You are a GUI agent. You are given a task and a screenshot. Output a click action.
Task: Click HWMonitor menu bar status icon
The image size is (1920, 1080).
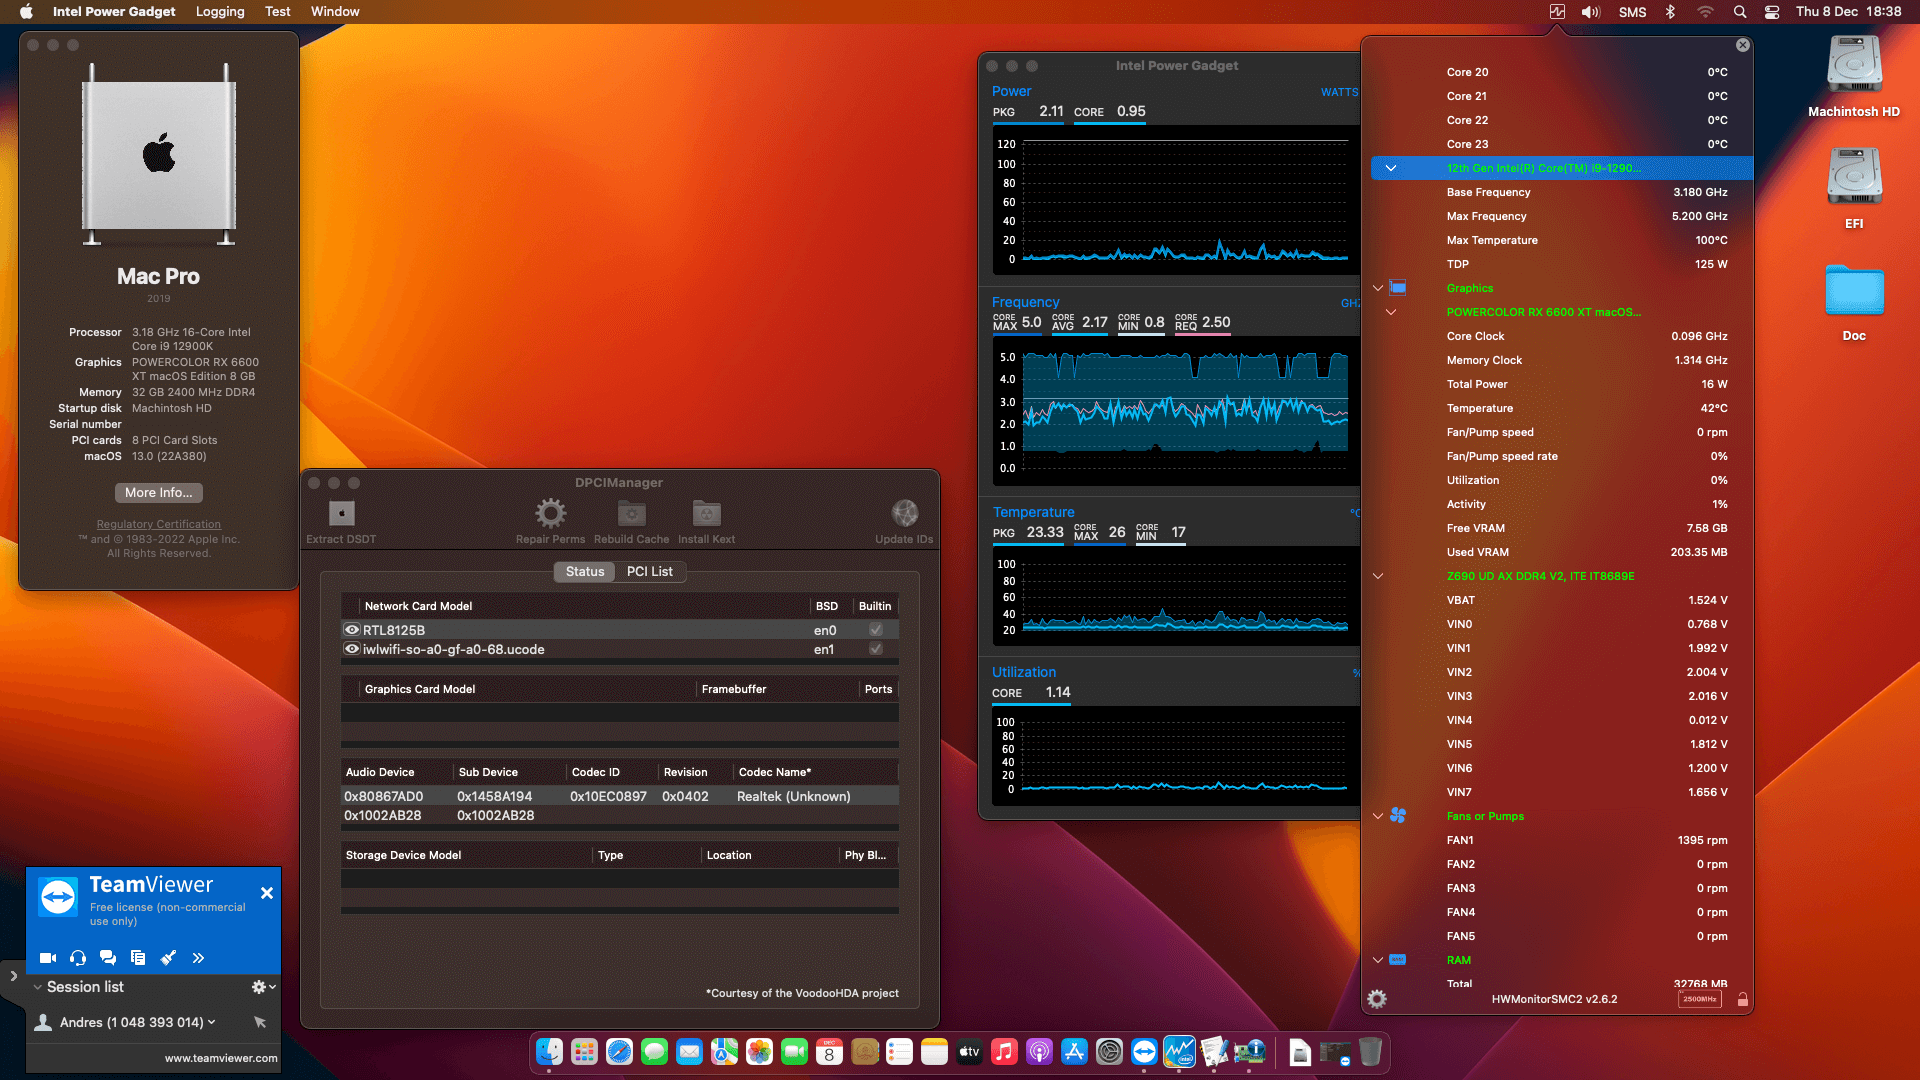click(1557, 12)
